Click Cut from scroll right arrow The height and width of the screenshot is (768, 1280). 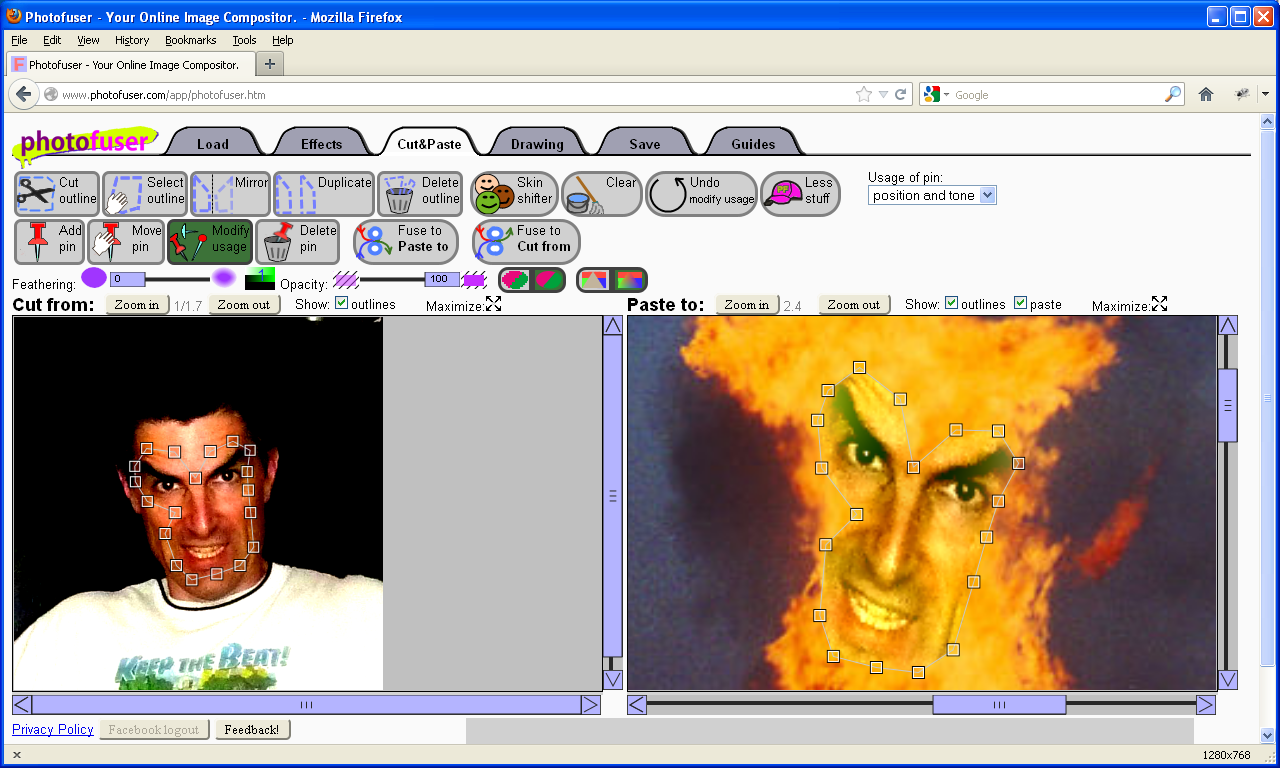[x=590, y=704]
